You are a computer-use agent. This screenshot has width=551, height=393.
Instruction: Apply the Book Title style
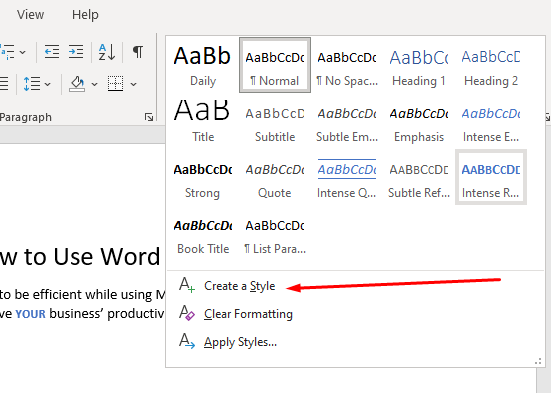[203, 233]
